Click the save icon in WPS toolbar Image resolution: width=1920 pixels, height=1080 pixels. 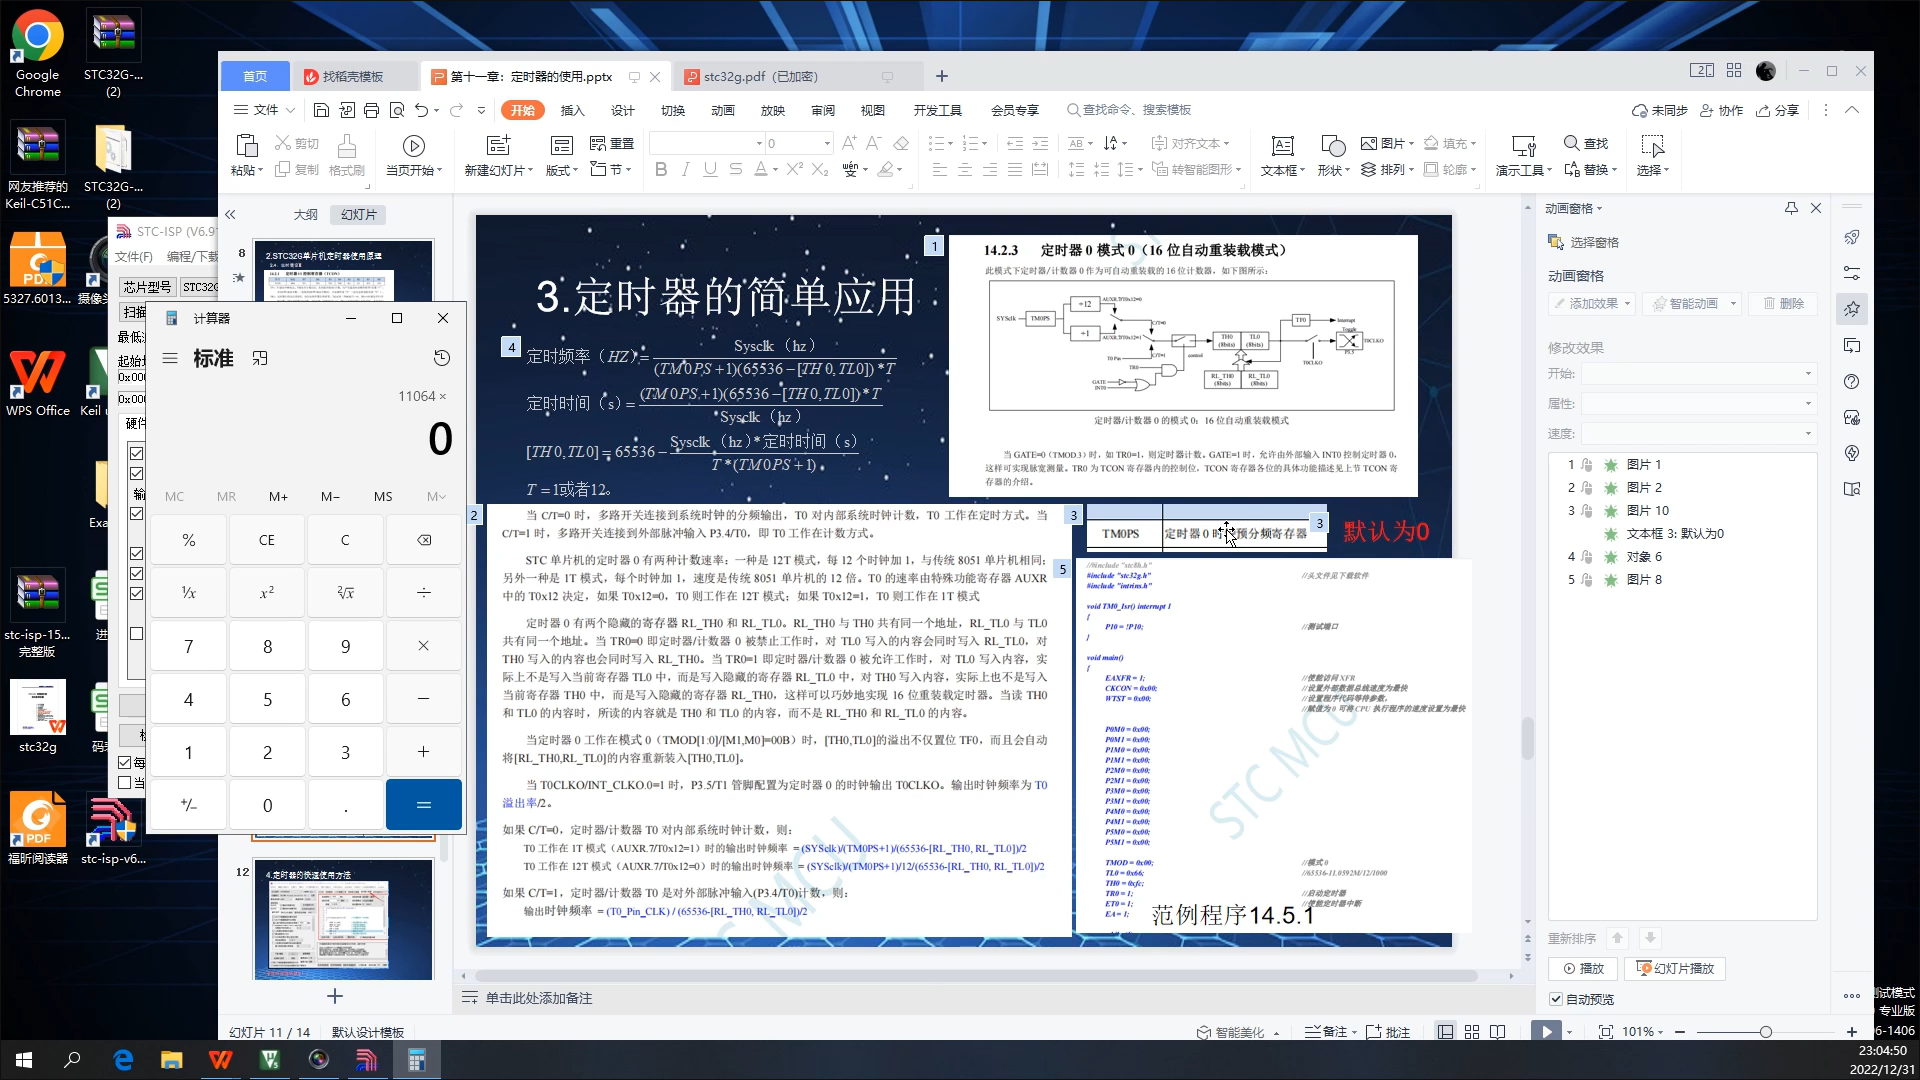tap(321, 110)
